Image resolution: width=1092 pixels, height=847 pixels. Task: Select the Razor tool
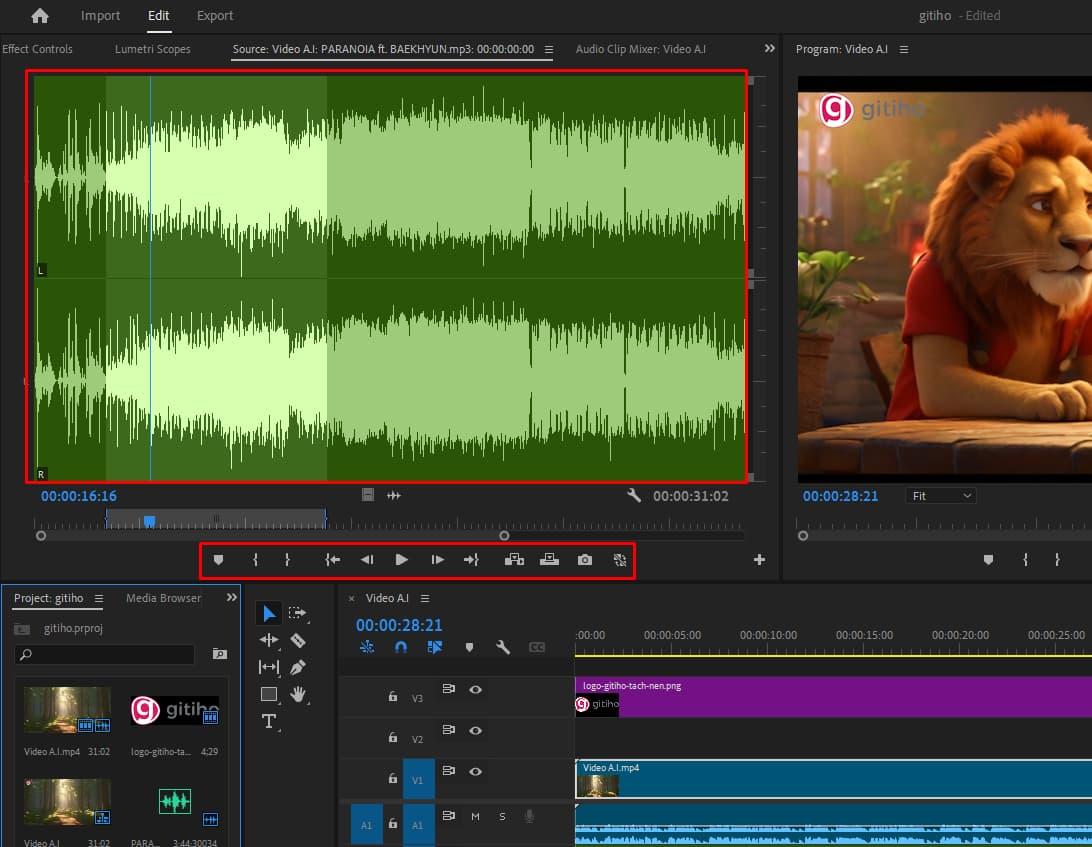pyautogui.click(x=297, y=640)
